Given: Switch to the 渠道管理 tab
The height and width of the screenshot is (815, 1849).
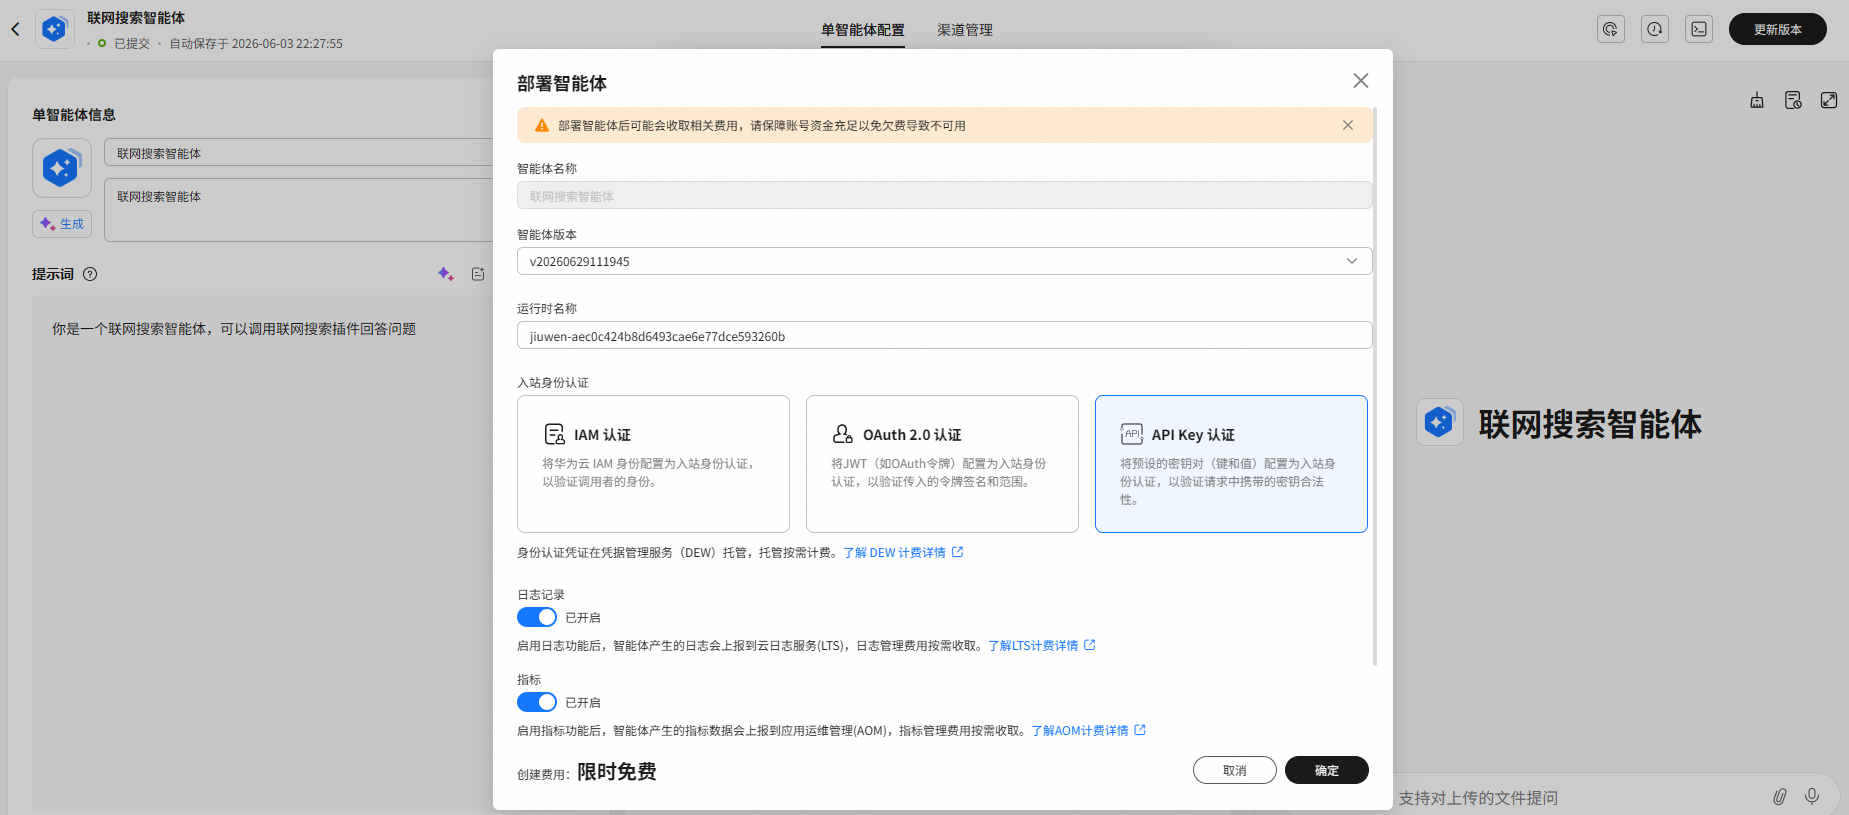Looking at the screenshot, I should 965,30.
